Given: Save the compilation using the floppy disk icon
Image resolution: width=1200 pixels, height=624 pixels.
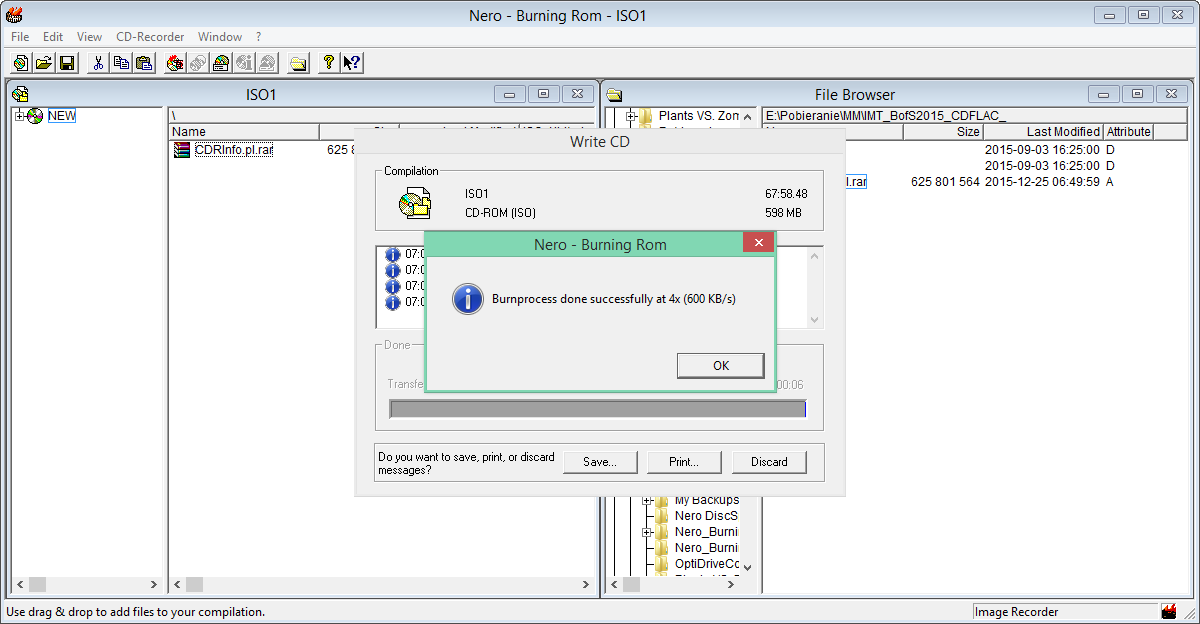Looking at the screenshot, I should (x=67, y=63).
